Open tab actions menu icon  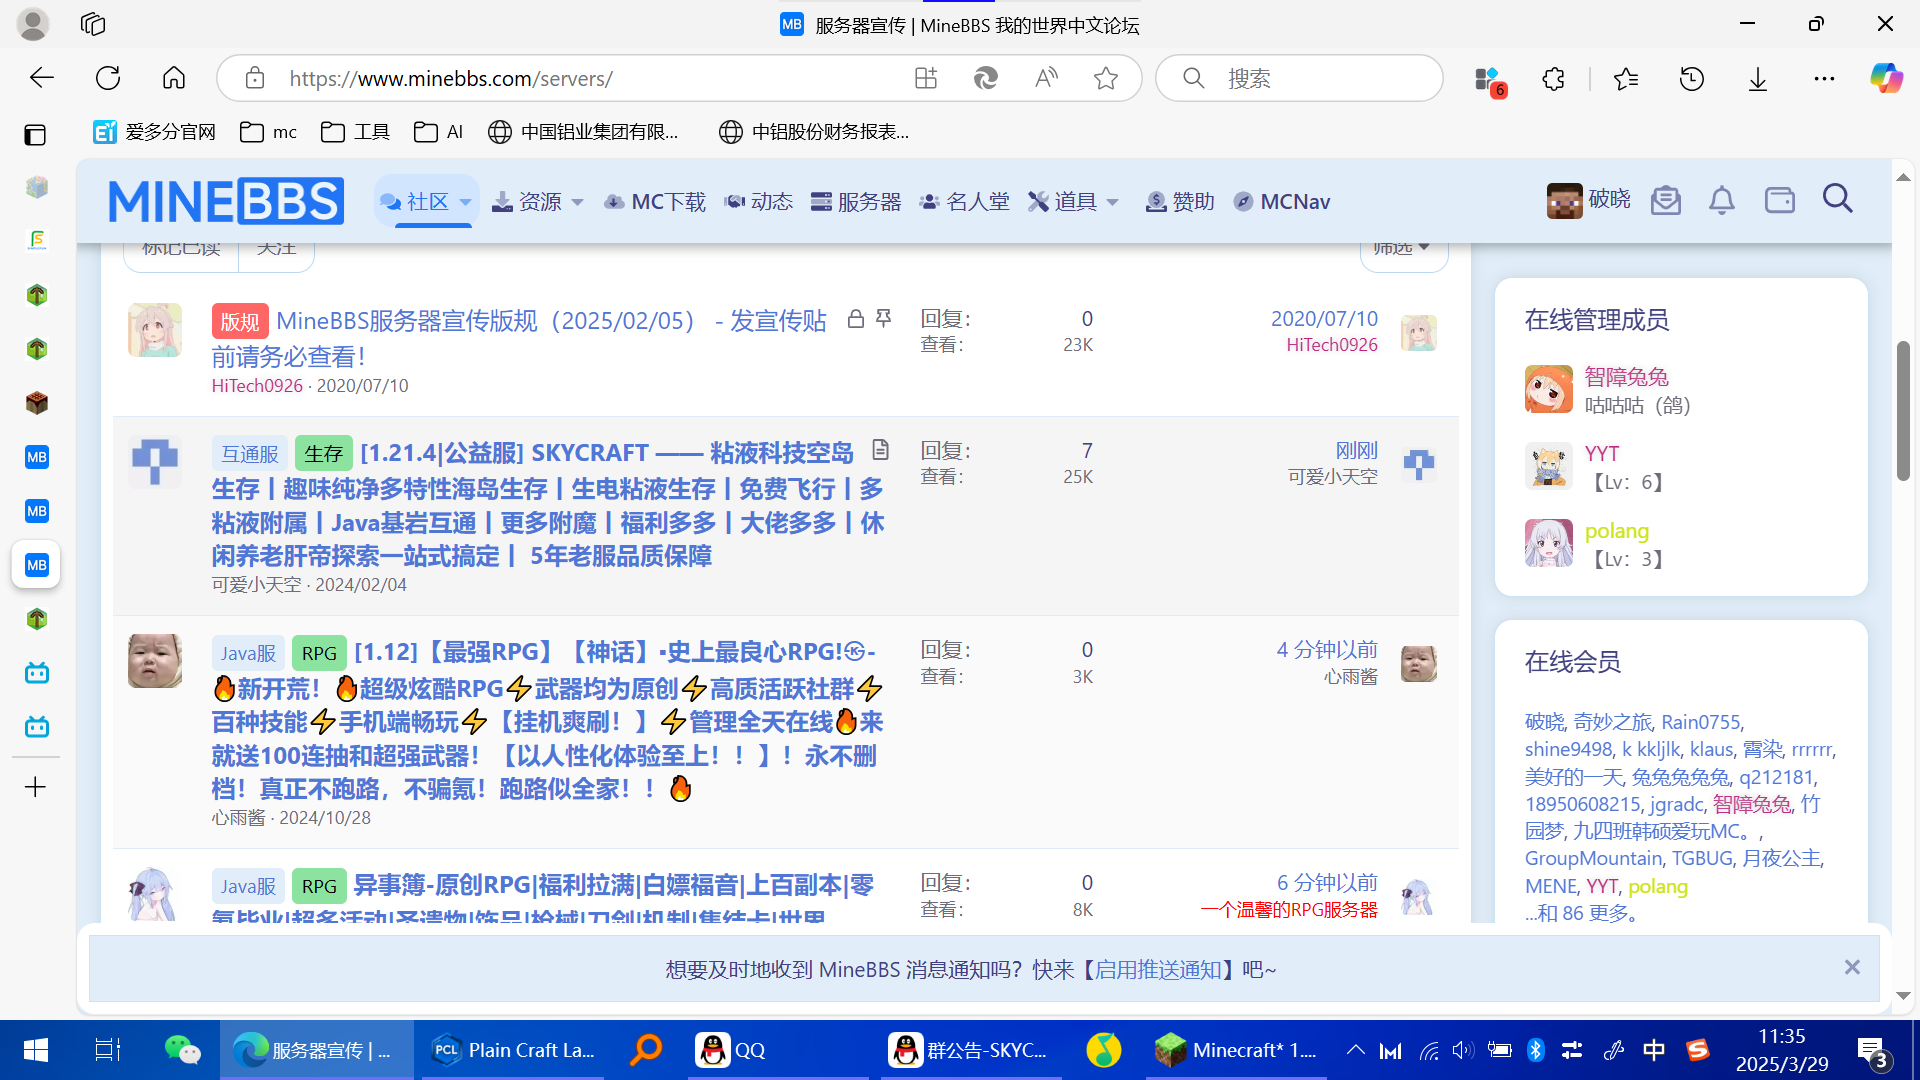[x=93, y=24]
